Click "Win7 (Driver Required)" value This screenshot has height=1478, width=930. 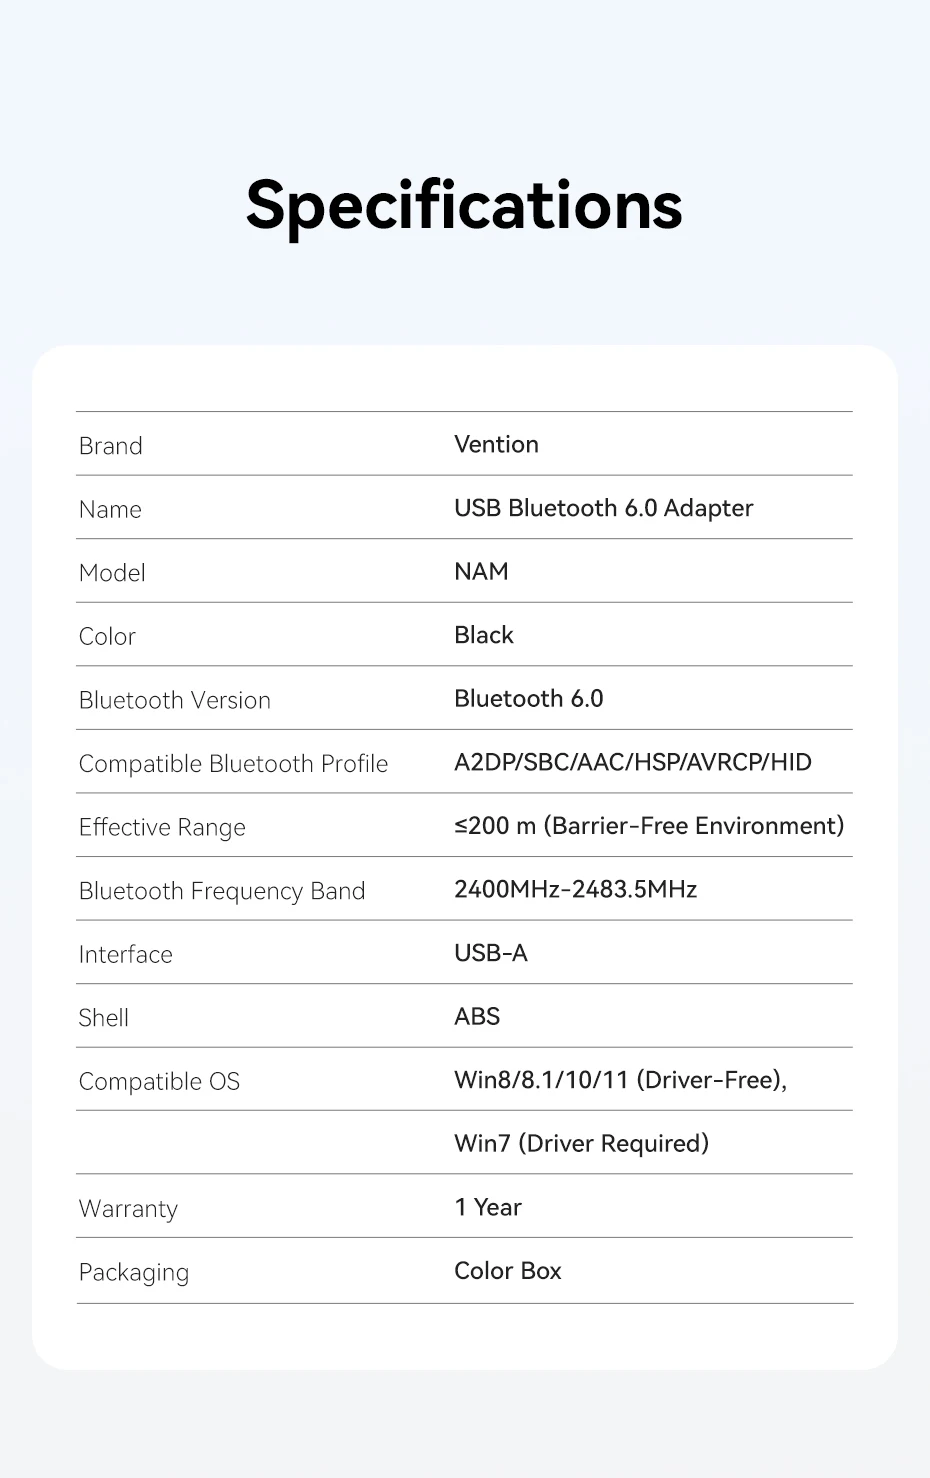[x=582, y=1143]
